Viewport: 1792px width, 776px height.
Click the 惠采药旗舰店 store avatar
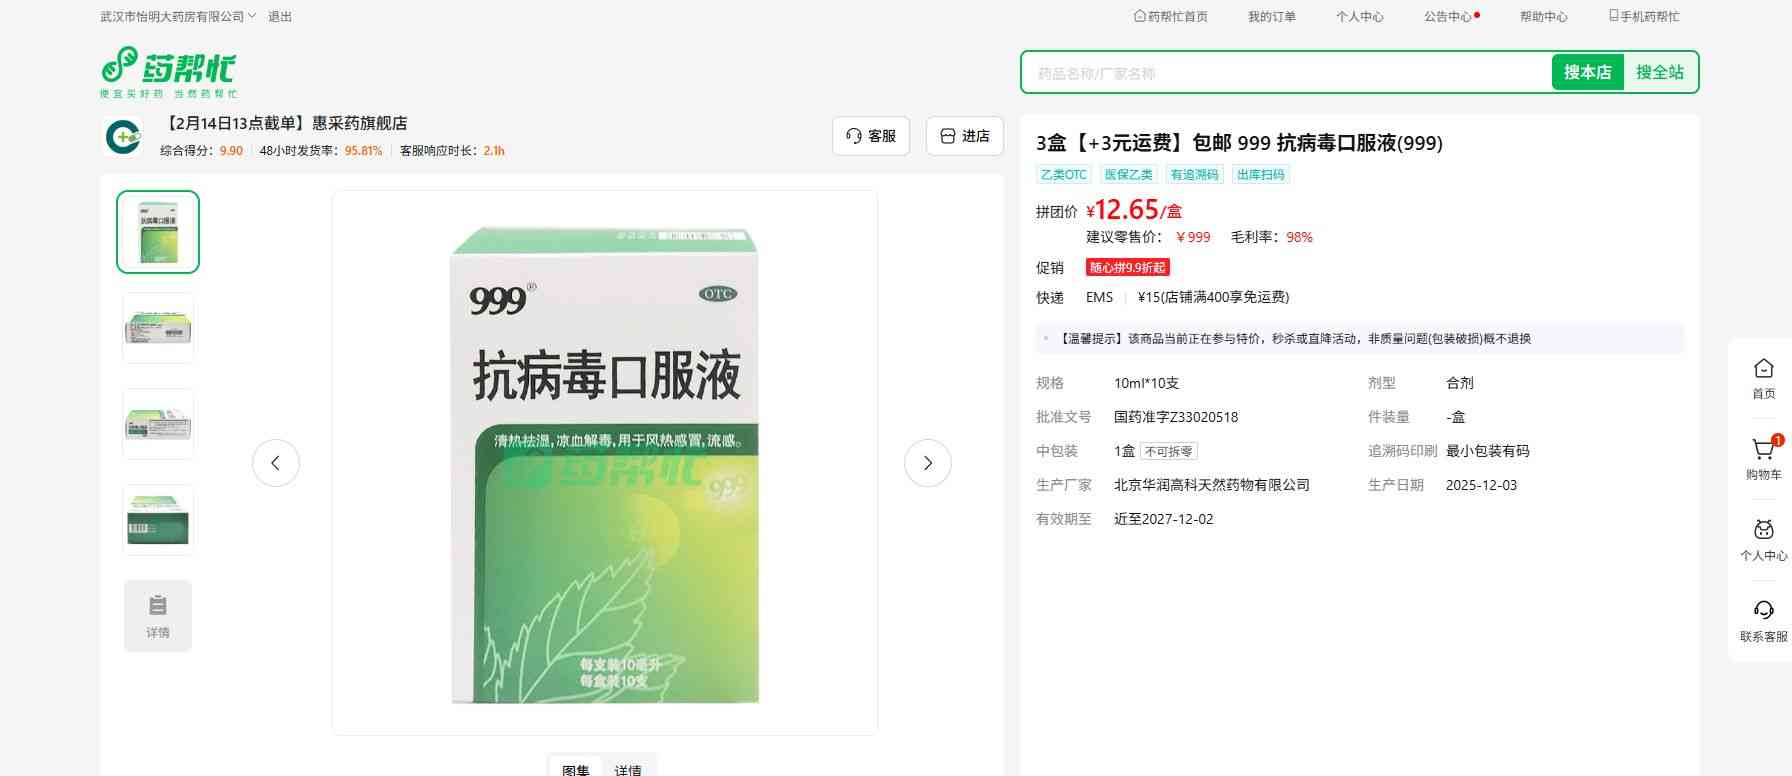(x=123, y=137)
